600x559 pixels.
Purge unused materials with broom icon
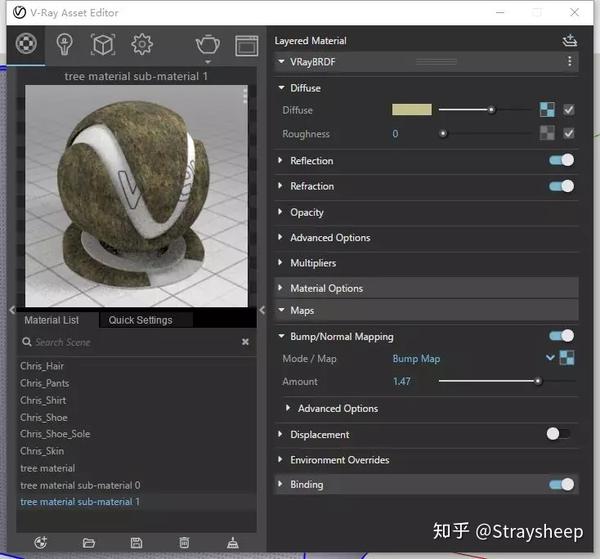coord(233,543)
